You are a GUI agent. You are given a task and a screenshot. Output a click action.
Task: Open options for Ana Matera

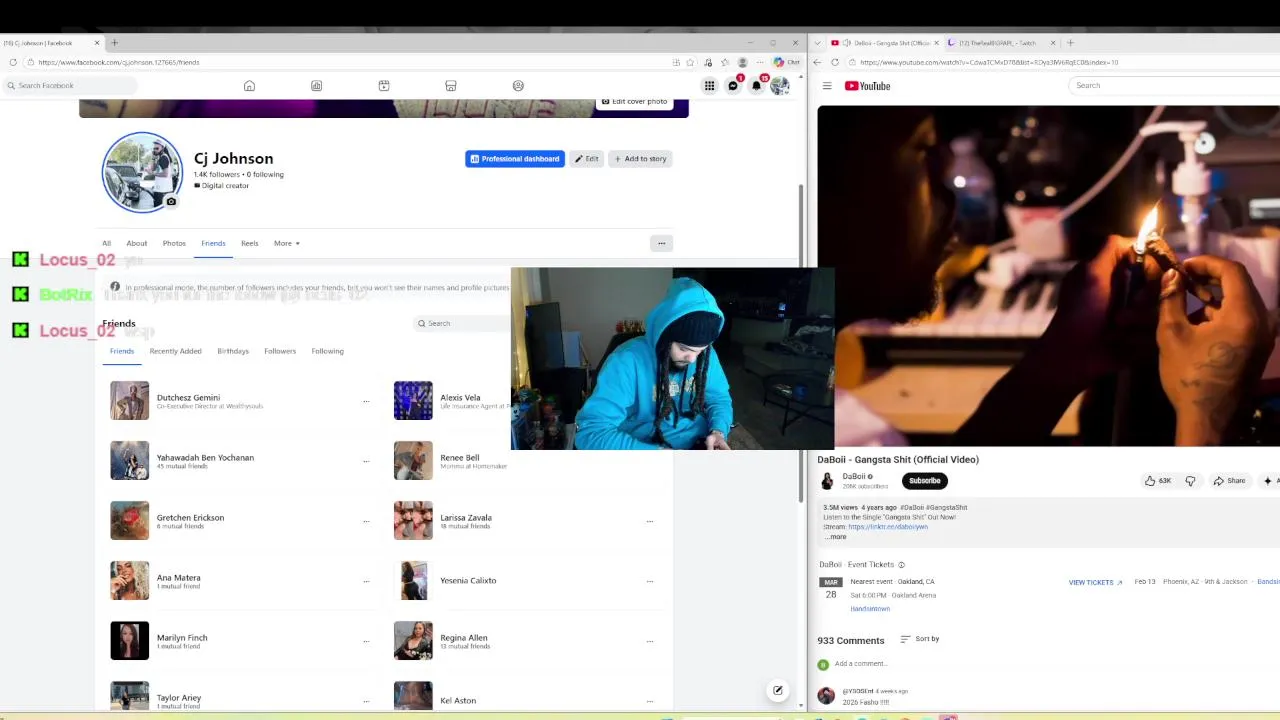click(x=366, y=581)
